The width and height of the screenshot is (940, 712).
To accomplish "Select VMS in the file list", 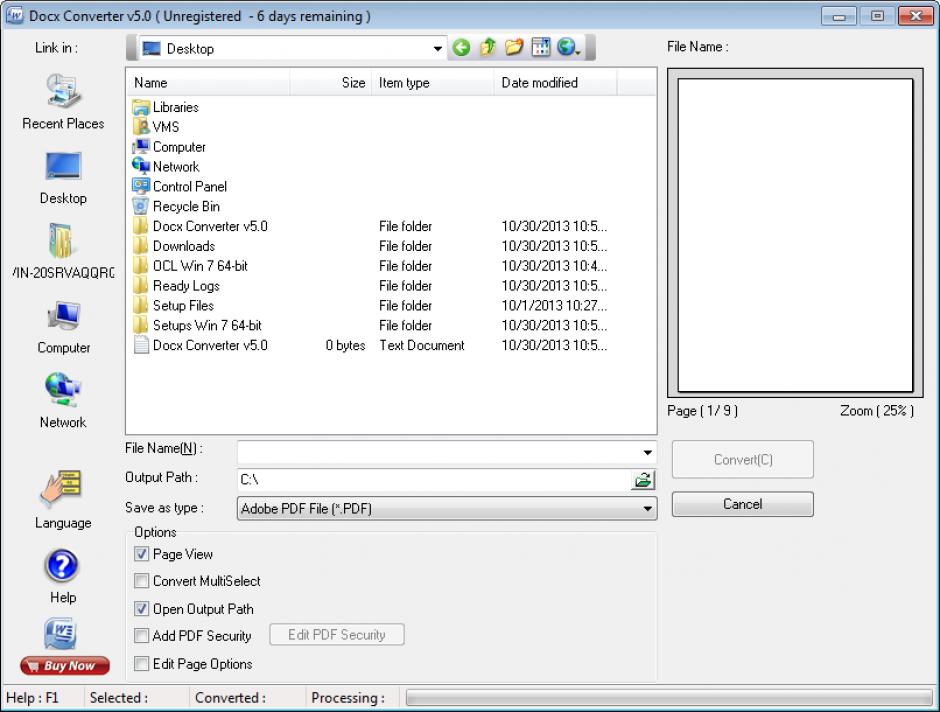I will pyautogui.click(x=156, y=127).
